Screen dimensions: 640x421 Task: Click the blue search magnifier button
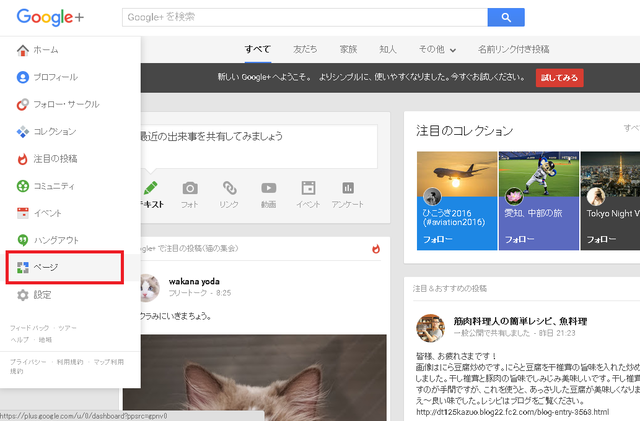tap(506, 17)
